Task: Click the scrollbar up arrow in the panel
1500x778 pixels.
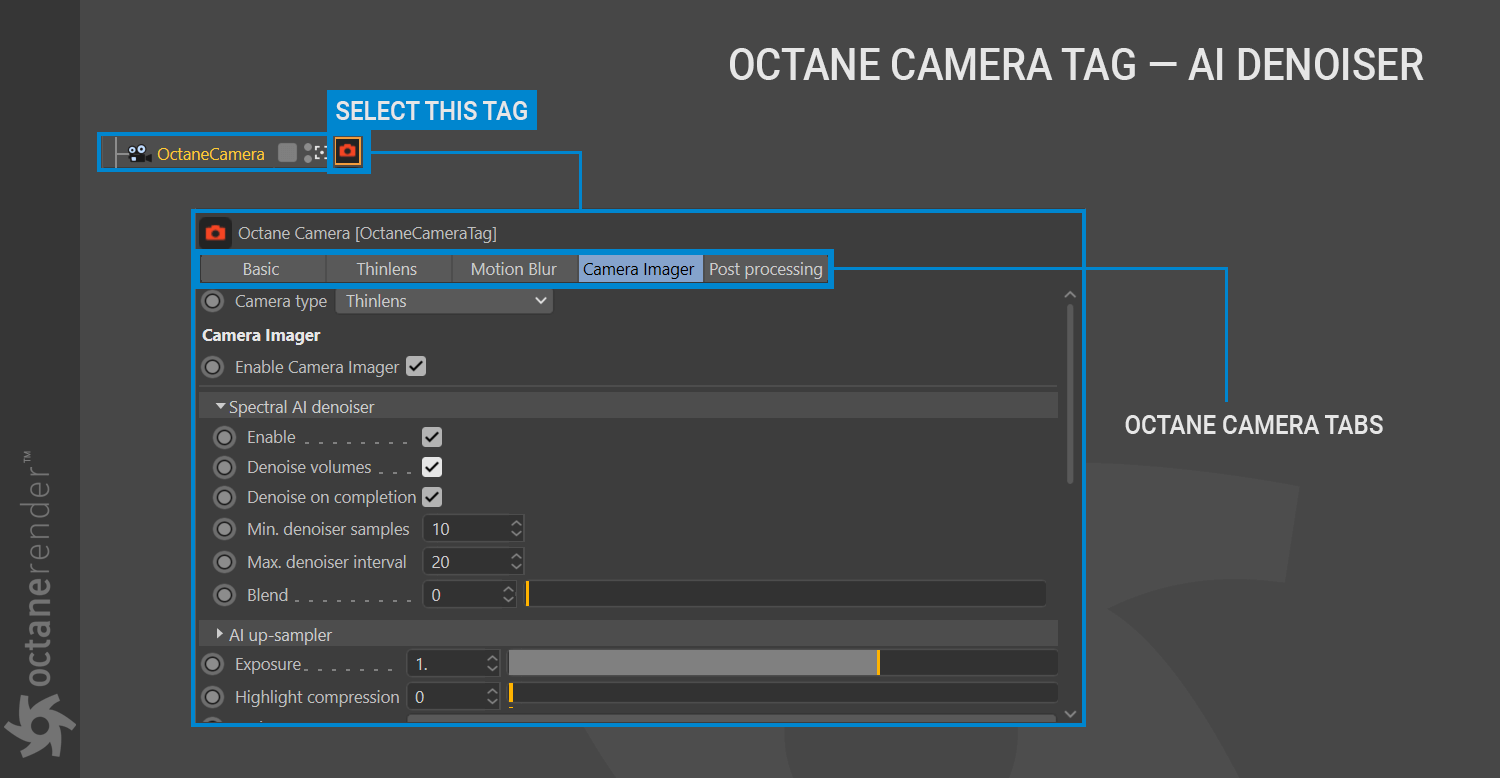Action: (x=1070, y=296)
